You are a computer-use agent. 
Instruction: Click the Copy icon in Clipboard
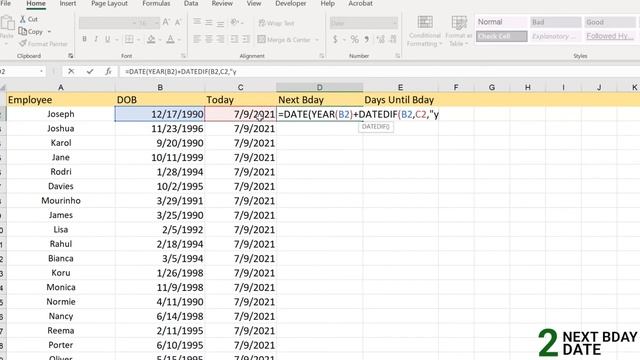23,31
